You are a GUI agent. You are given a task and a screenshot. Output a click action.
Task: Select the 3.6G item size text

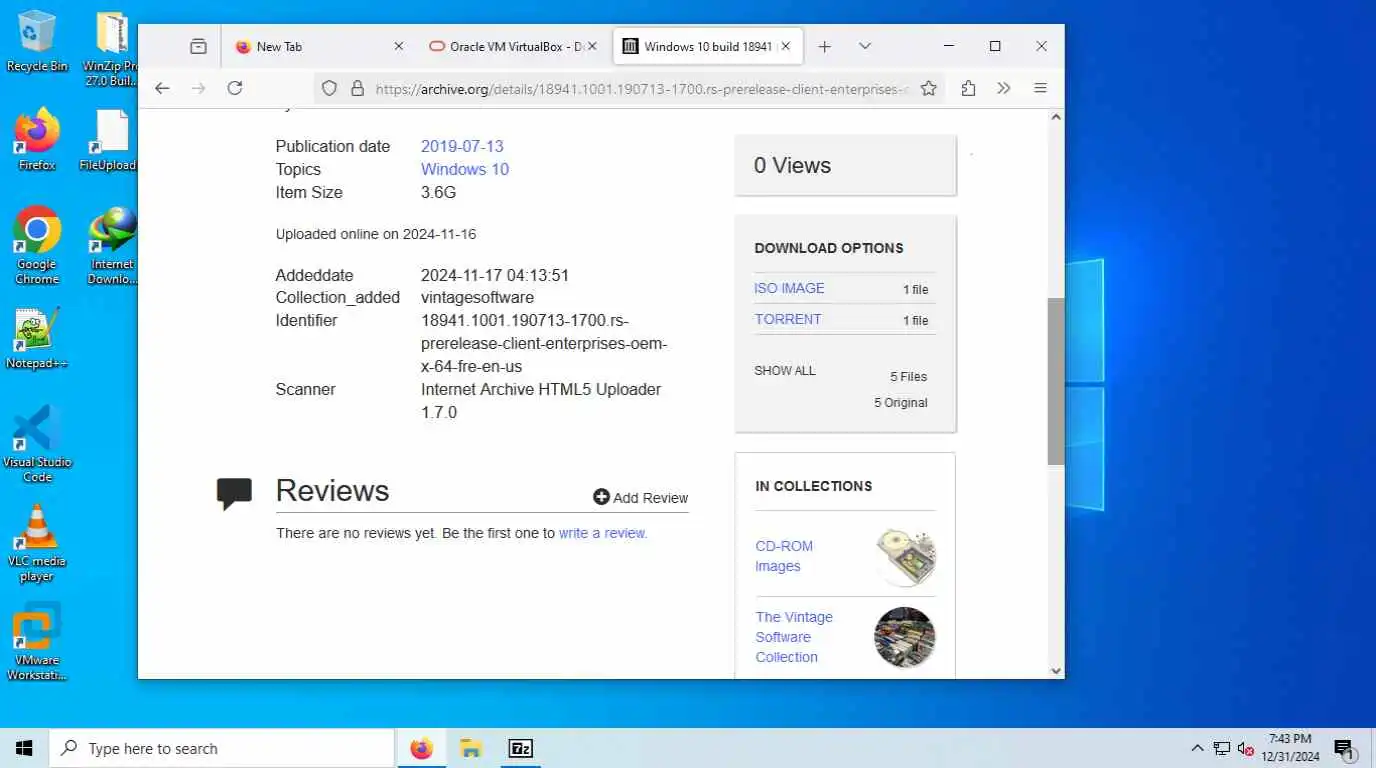click(x=438, y=192)
